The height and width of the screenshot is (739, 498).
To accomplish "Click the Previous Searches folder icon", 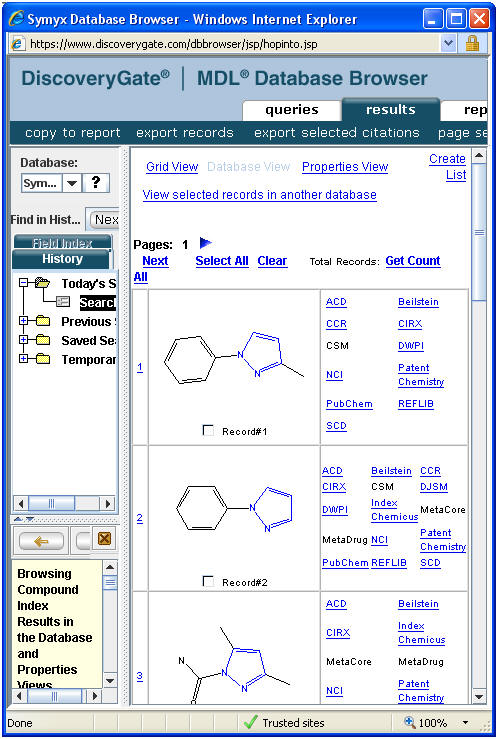I will tap(43, 321).
